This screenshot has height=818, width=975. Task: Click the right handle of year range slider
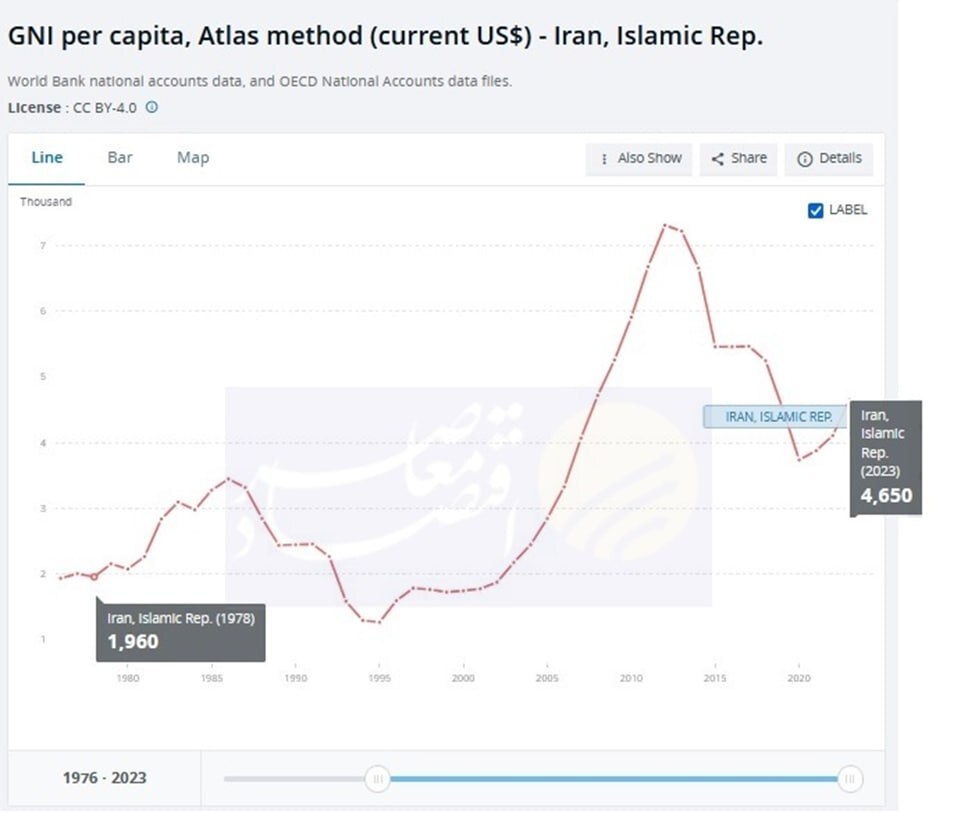849,778
